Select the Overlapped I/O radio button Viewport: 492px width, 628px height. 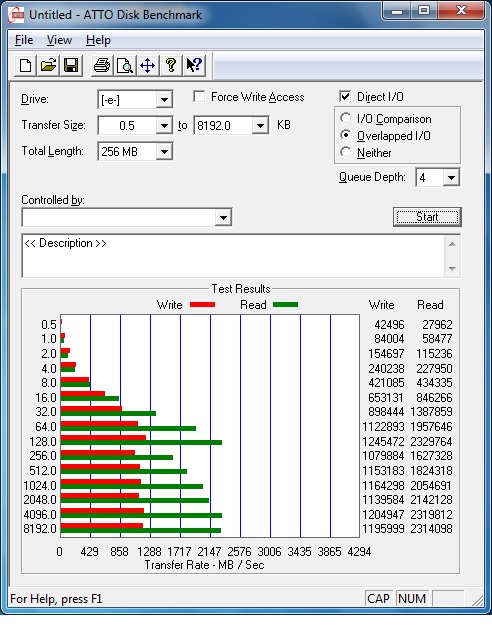pyautogui.click(x=345, y=135)
